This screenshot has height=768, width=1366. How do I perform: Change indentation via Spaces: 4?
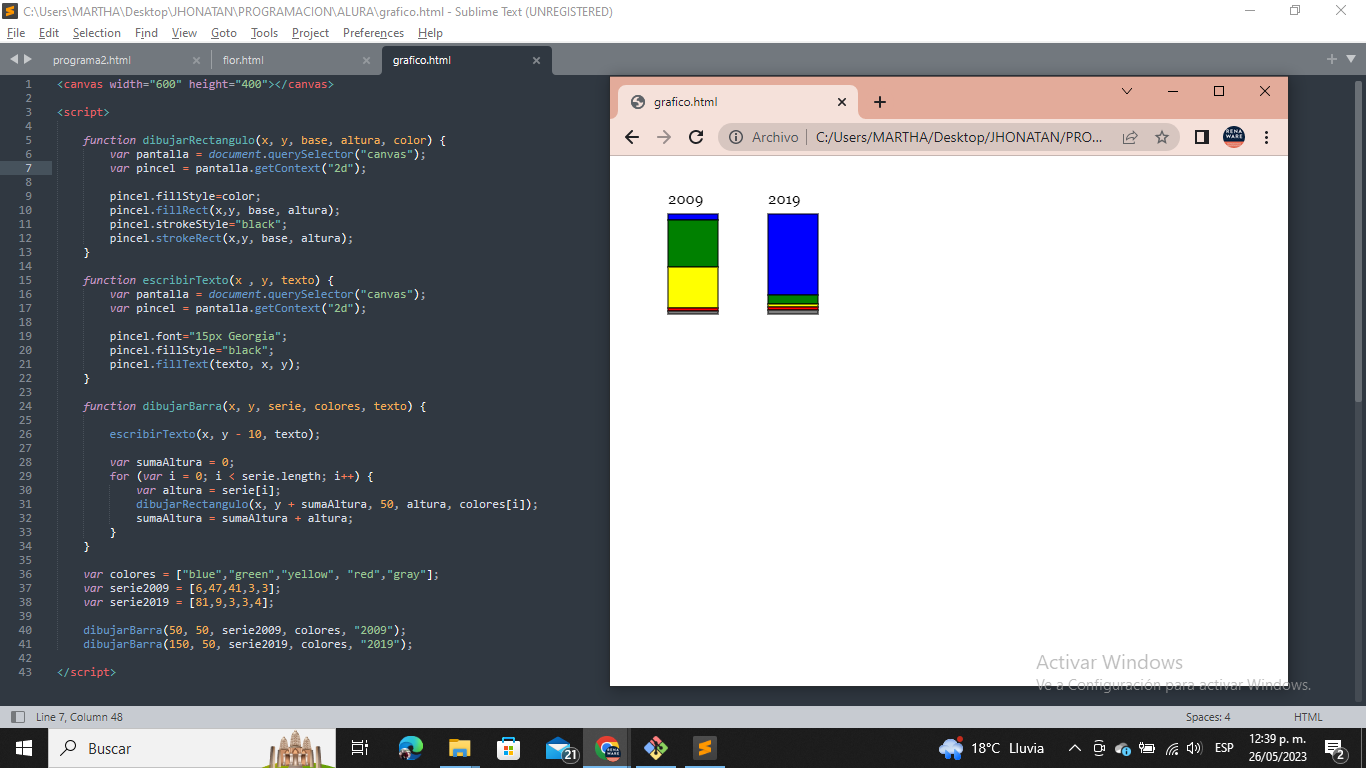[1208, 717]
